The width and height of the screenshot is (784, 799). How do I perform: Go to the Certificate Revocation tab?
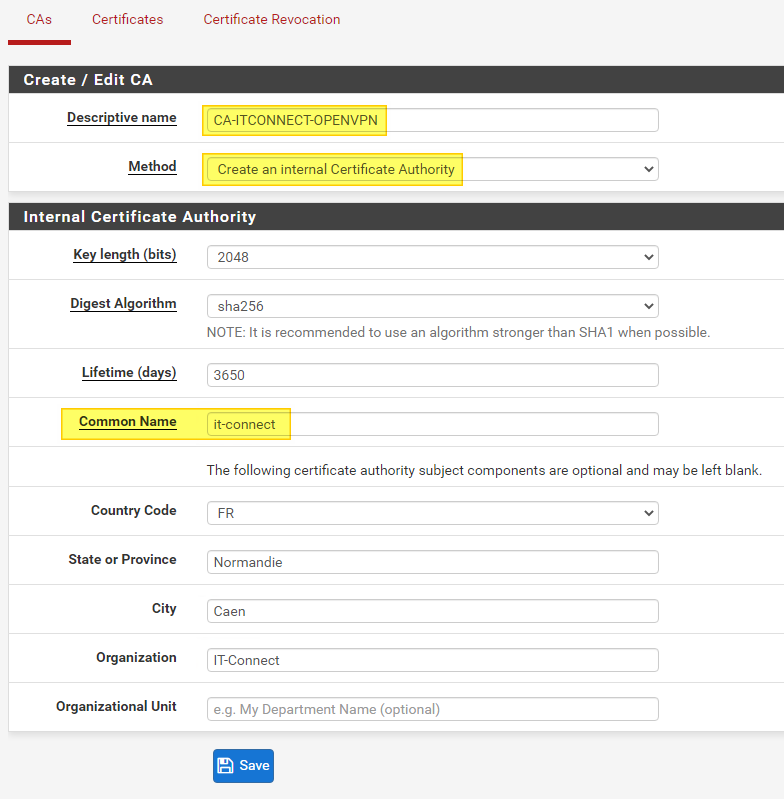coord(271,19)
